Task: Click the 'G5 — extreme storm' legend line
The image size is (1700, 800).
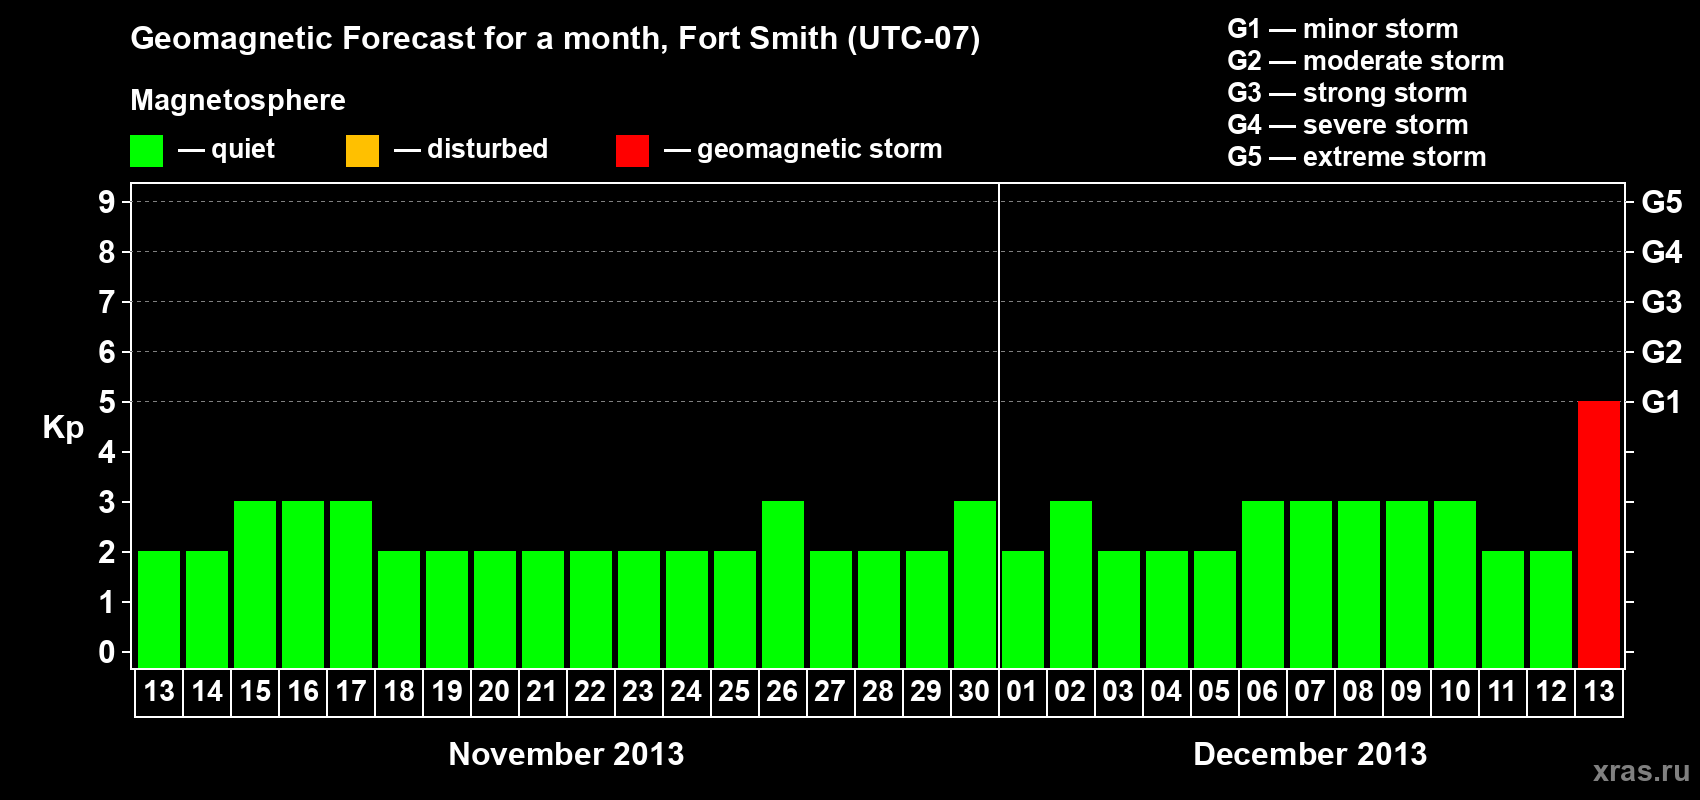Action: (x=1357, y=157)
